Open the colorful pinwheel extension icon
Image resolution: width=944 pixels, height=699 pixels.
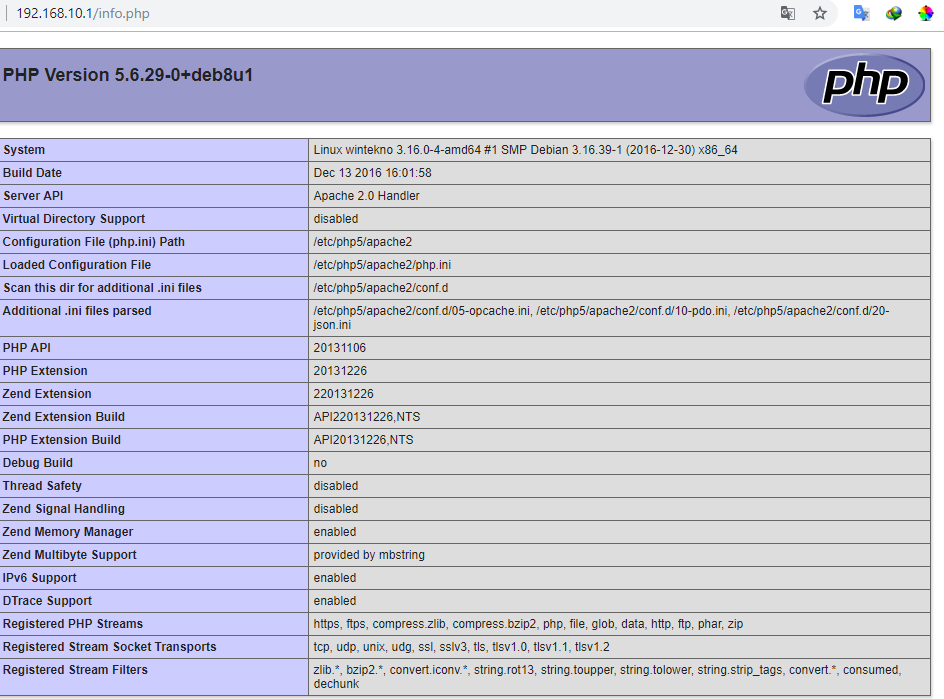926,13
